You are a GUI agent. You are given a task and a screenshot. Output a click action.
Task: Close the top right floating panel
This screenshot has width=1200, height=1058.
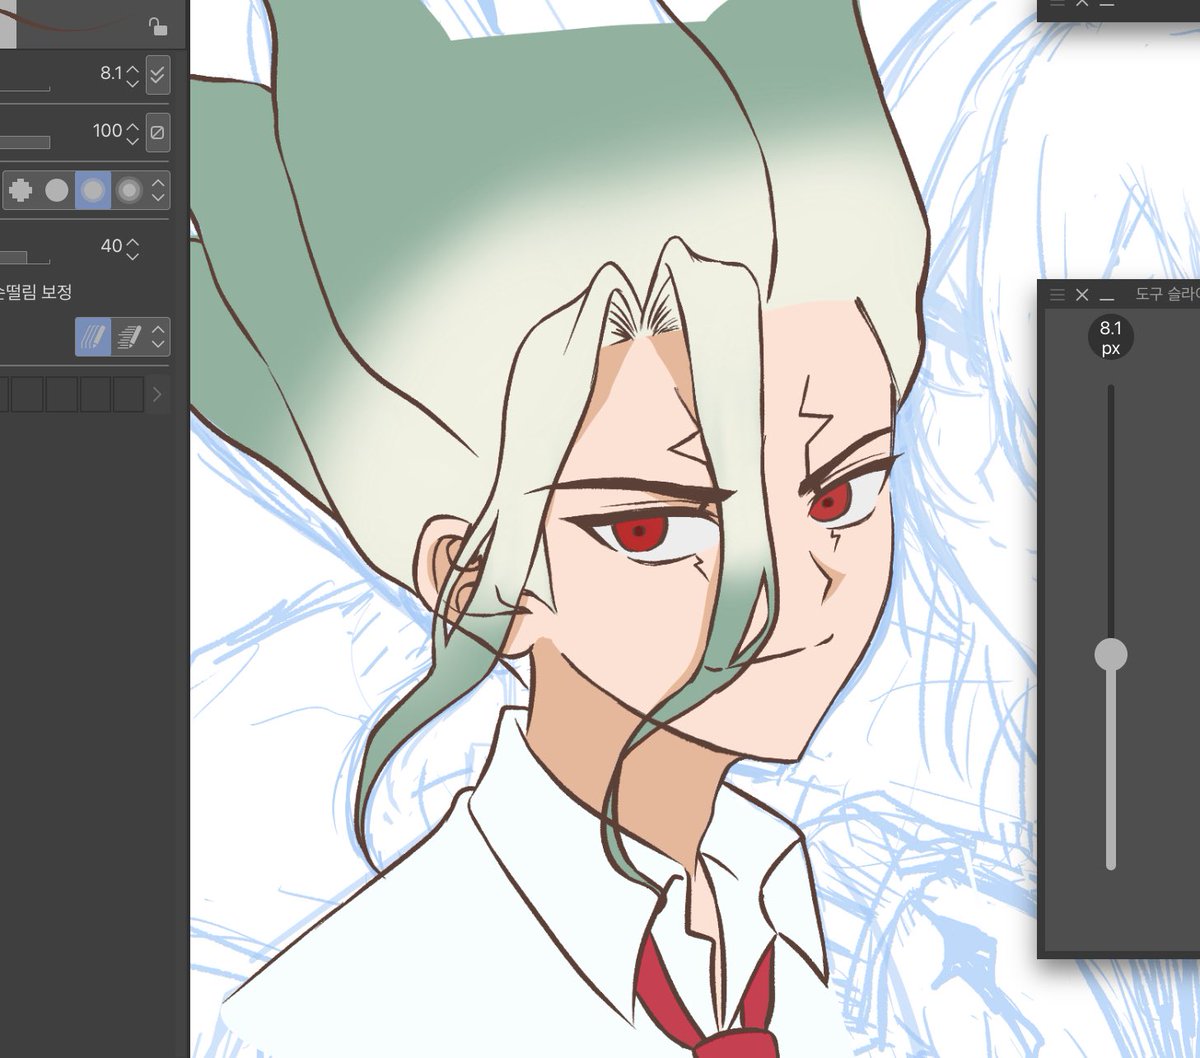click(1082, 3)
